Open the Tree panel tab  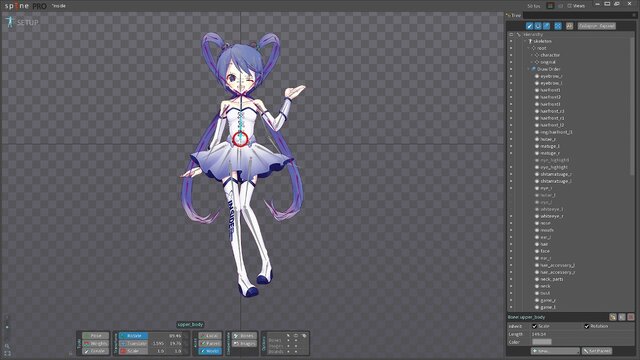514,16
